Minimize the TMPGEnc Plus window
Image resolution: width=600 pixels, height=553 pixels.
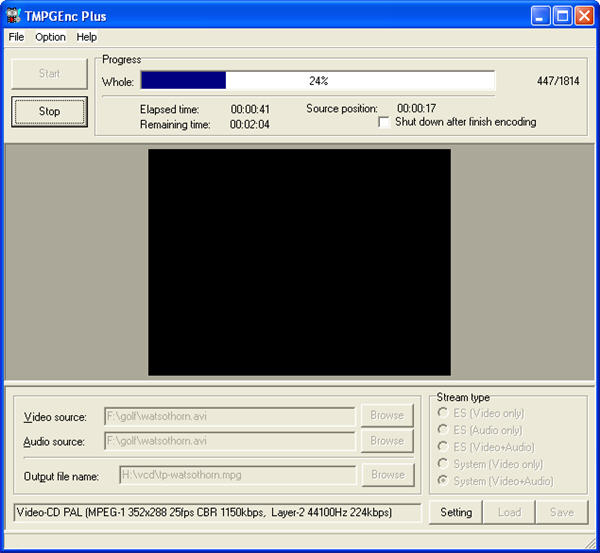tap(540, 16)
